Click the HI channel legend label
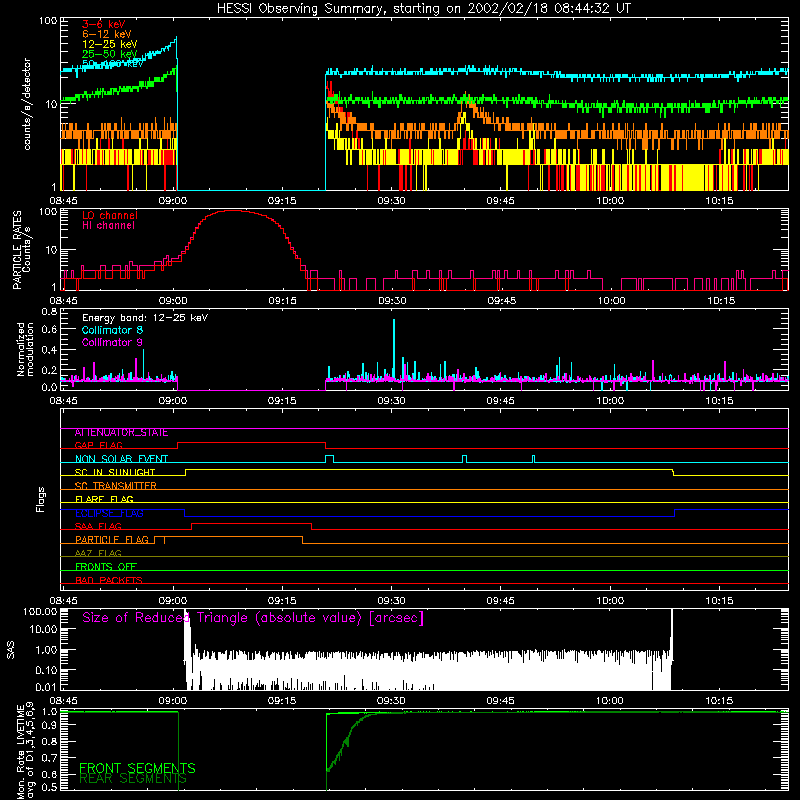This screenshot has width=800, height=800. 108,225
